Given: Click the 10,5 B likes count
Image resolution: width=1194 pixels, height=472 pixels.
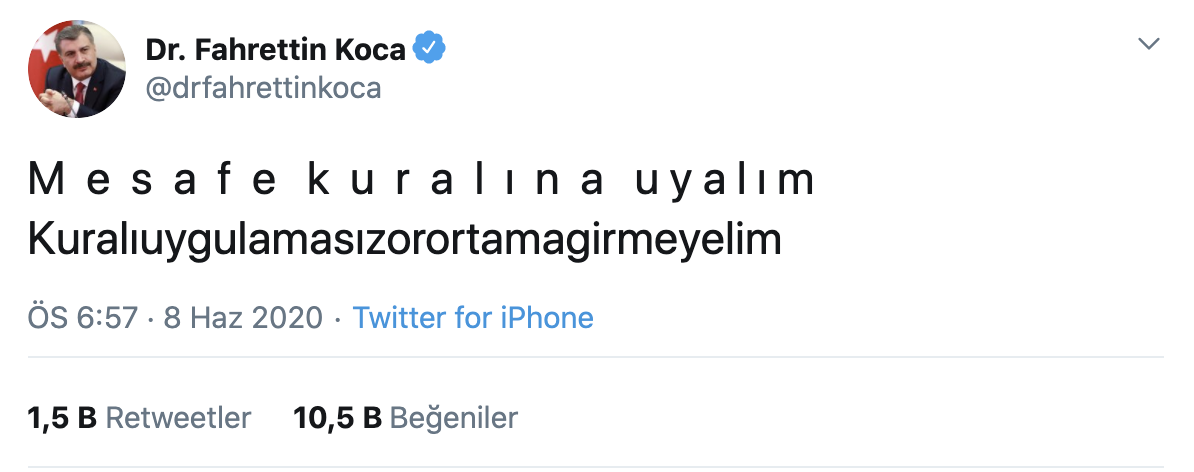Looking at the screenshot, I should pyautogui.click(x=338, y=417).
